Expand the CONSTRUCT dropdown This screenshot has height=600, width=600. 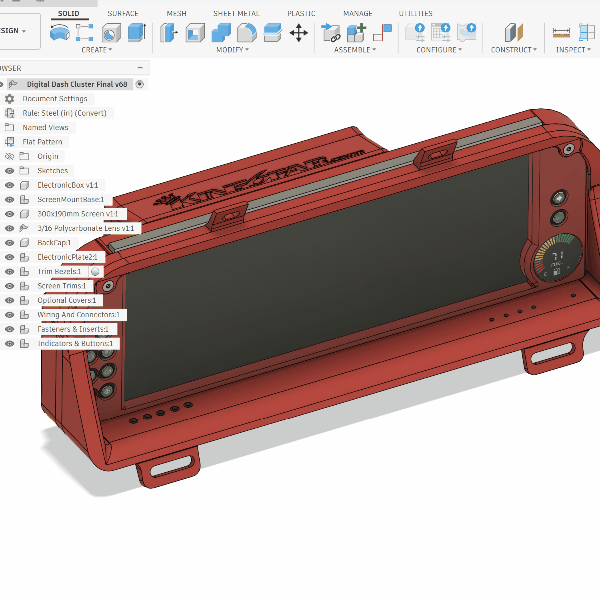pos(514,50)
